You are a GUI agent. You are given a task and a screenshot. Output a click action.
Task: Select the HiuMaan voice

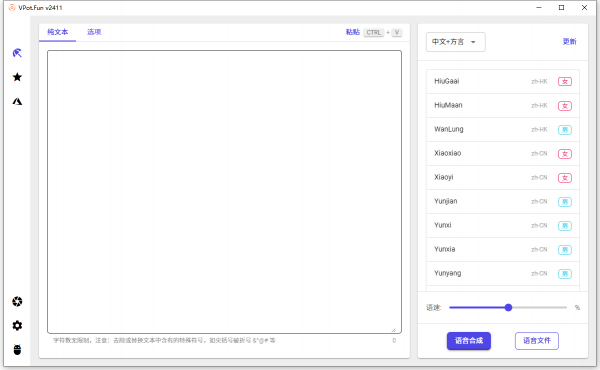(x=503, y=105)
